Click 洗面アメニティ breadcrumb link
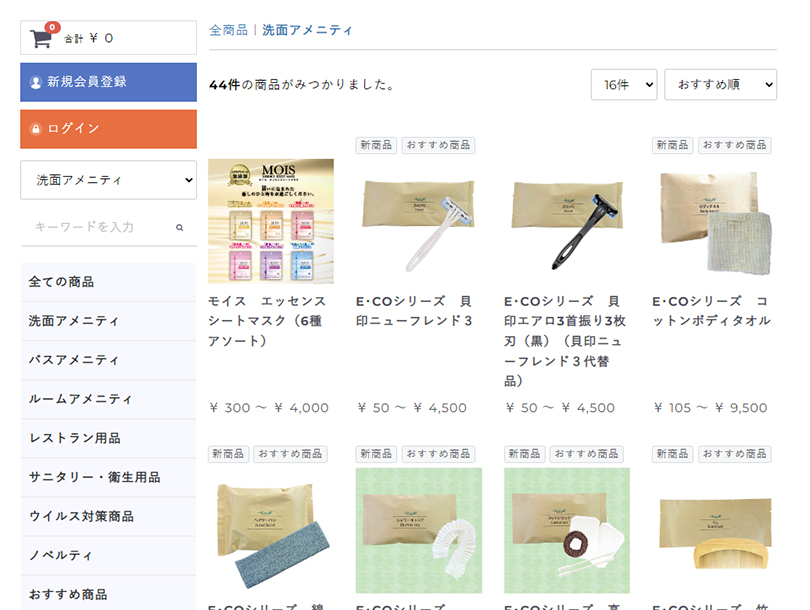Viewport: 810px width, 610px height. click(x=307, y=30)
